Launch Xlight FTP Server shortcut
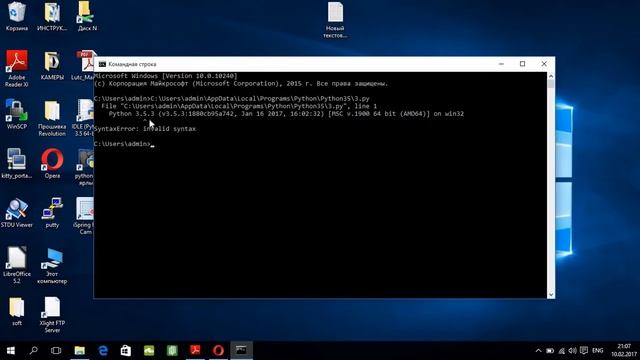The height and width of the screenshot is (360, 640). tap(52, 314)
